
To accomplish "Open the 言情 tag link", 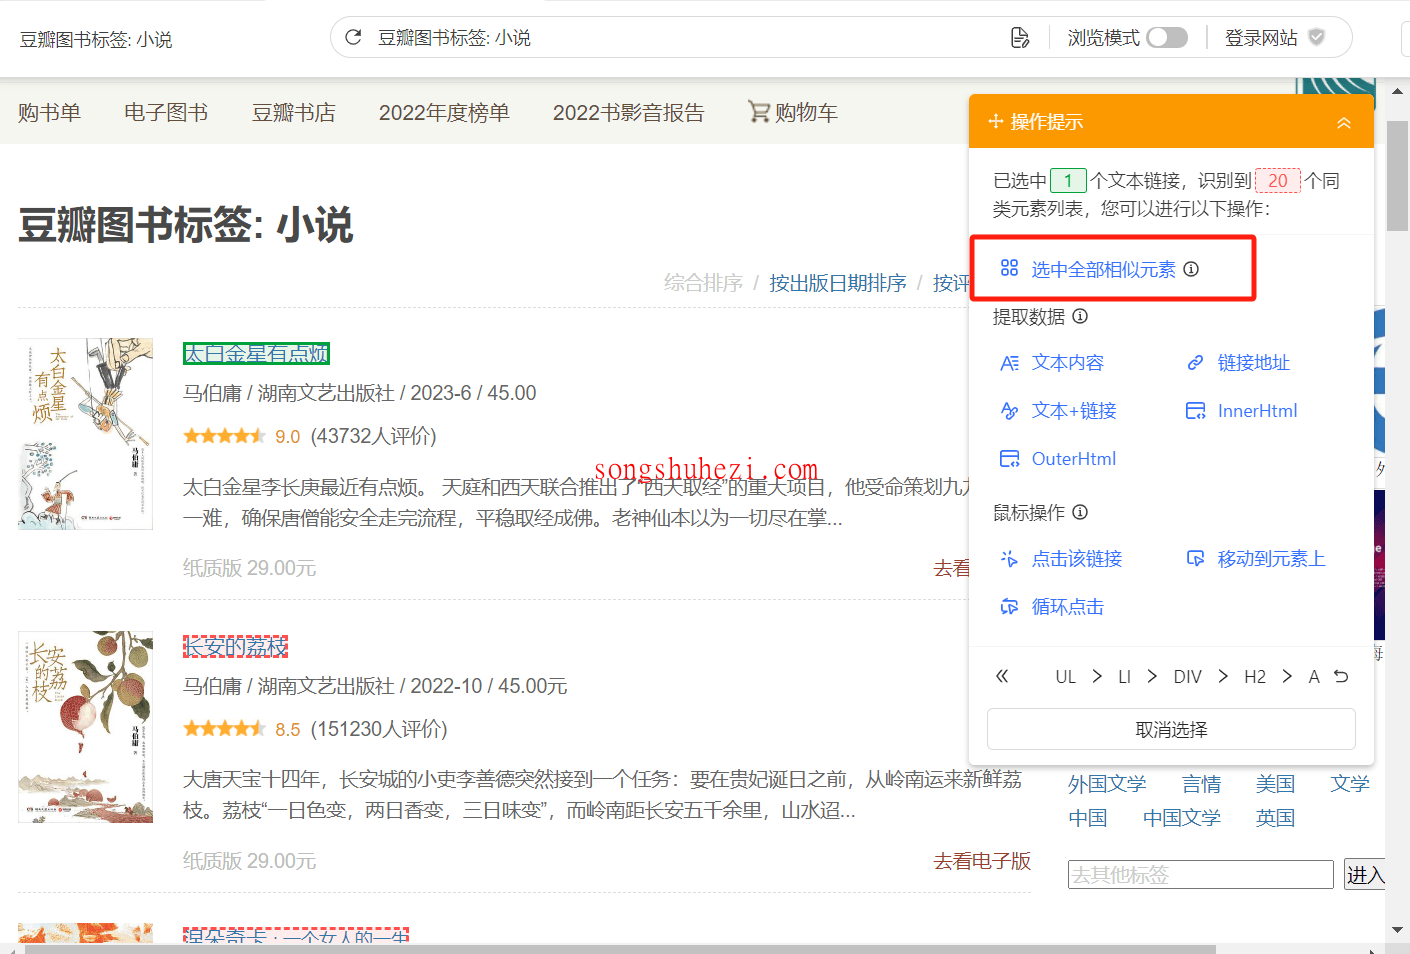I will click(x=1201, y=784).
